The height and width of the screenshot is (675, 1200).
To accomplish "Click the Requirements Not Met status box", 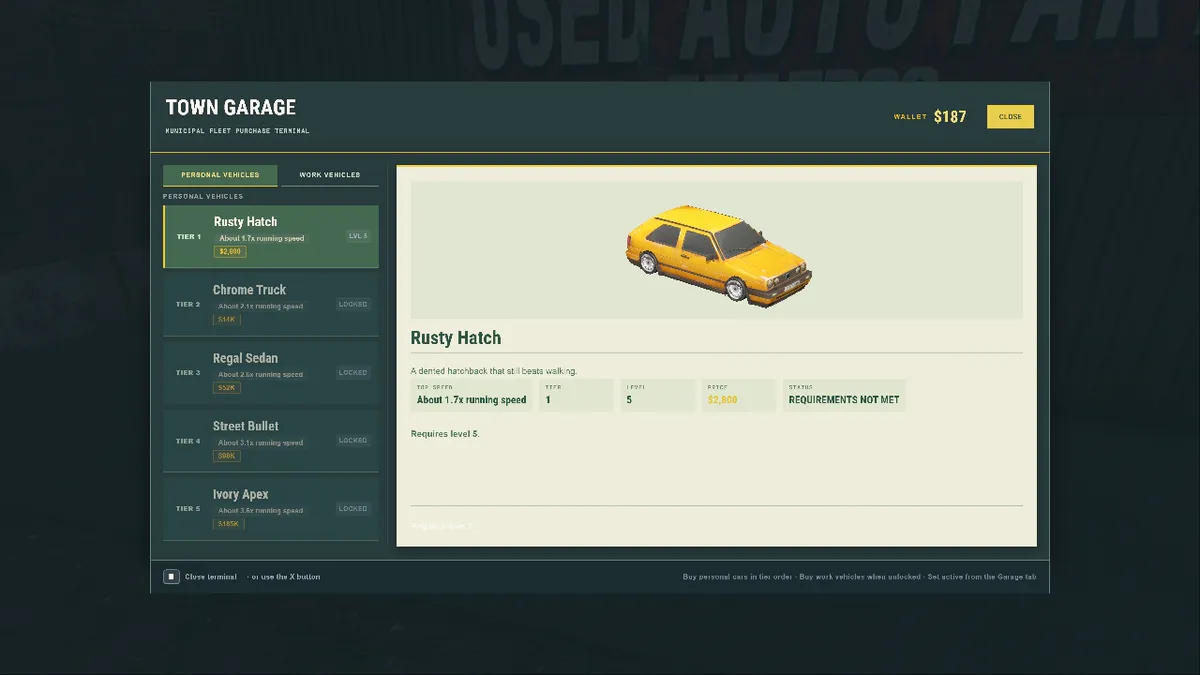I will click(x=844, y=395).
